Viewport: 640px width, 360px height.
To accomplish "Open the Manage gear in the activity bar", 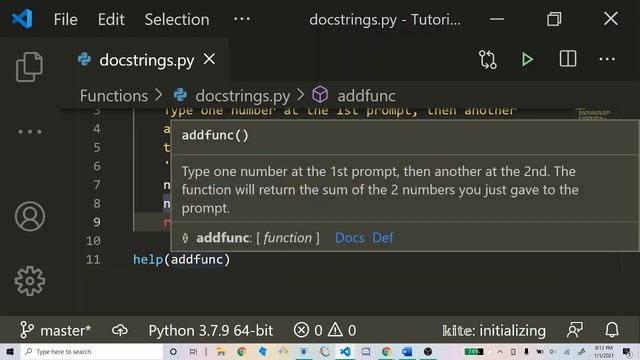I will [30, 281].
